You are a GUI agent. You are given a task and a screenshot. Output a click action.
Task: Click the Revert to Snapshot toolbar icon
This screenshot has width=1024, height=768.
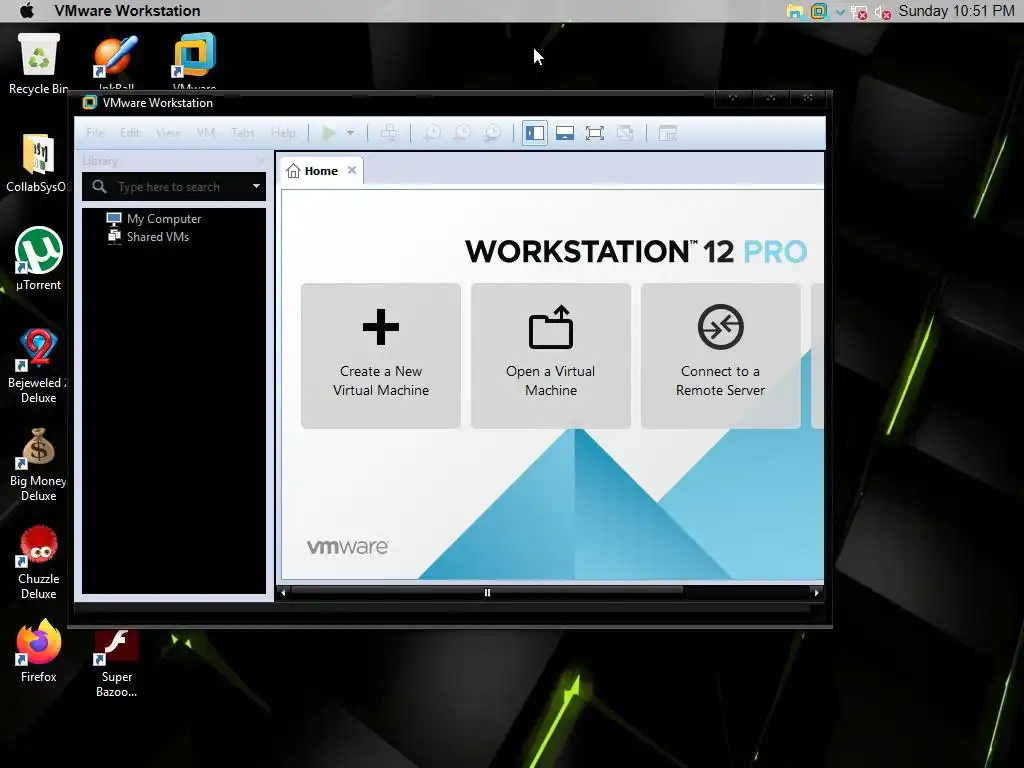(462, 133)
